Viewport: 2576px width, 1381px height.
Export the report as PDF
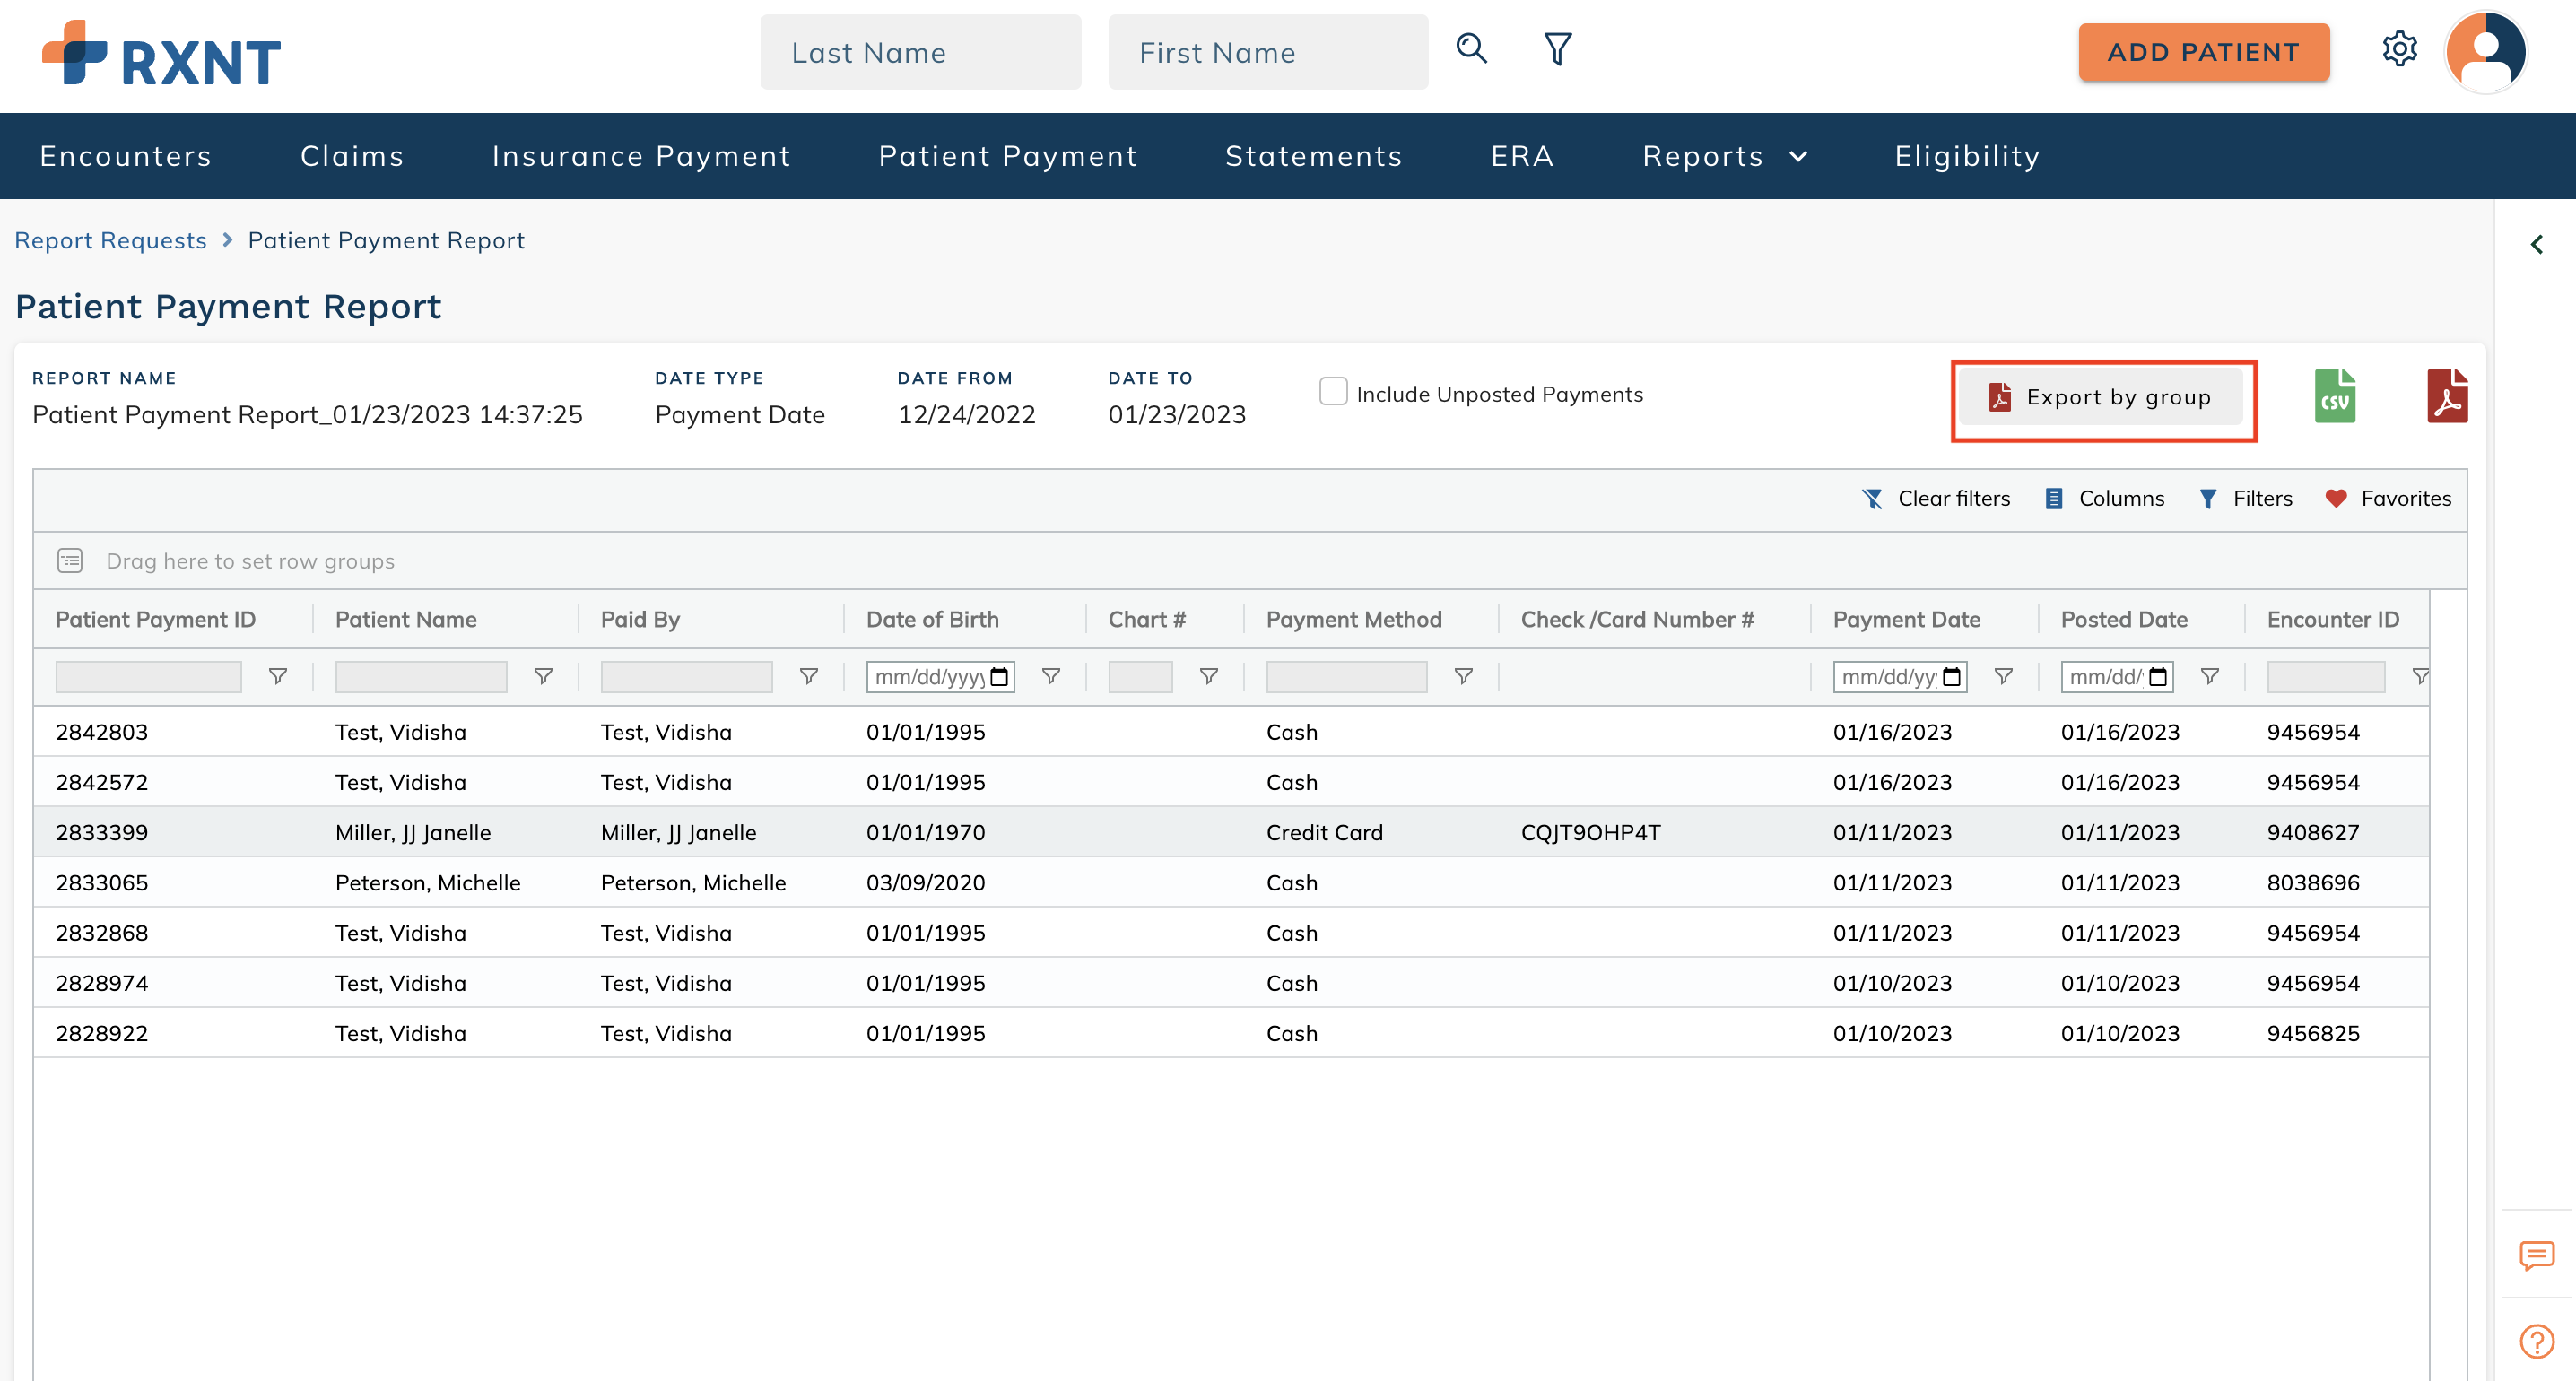click(x=2449, y=396)
